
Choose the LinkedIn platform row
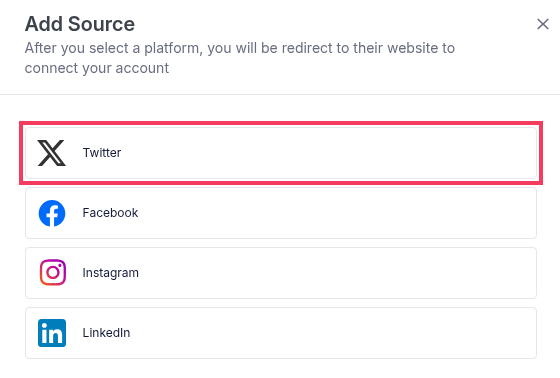(281, 333)
